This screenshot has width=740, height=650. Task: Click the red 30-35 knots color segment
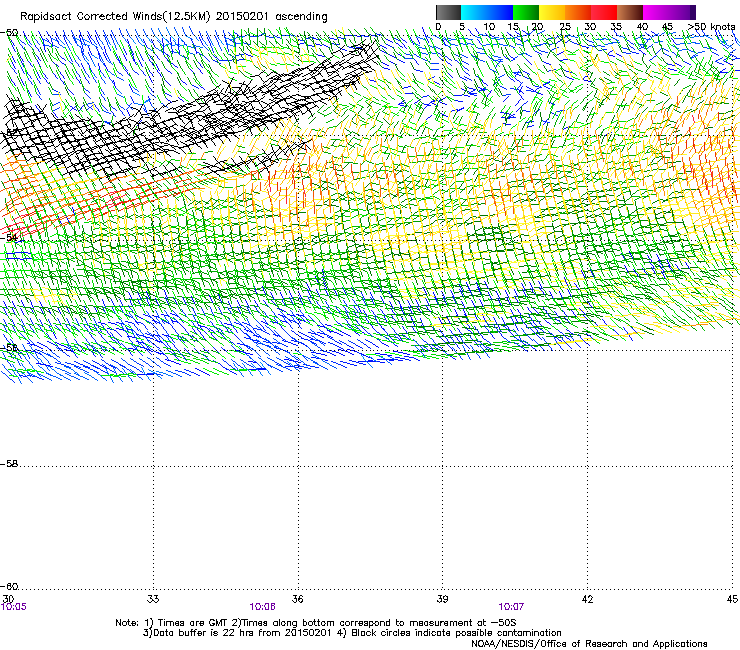[x=604, y=12]
